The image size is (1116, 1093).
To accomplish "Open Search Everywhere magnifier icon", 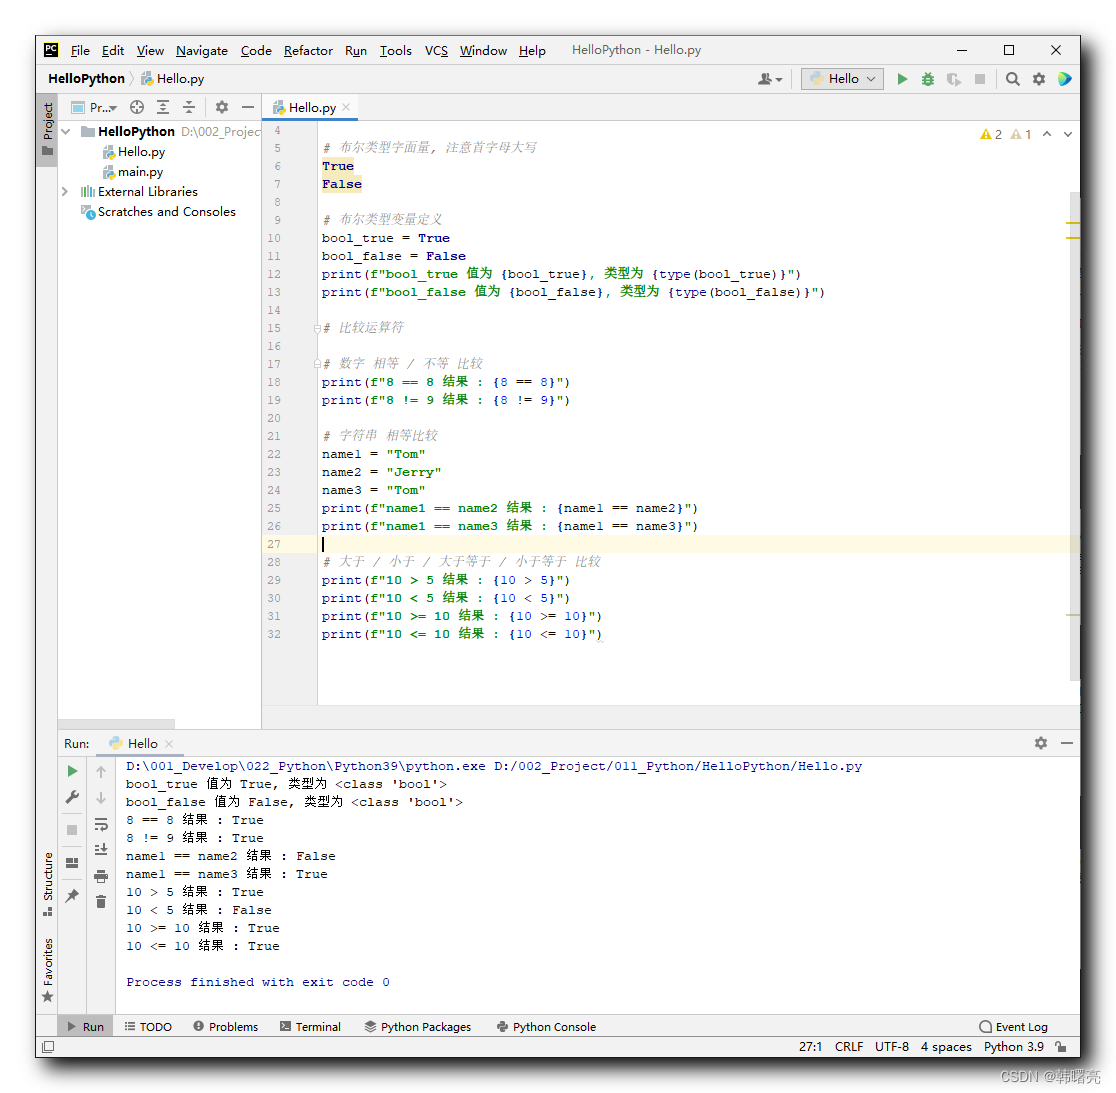I will (x=1012, y=79).
